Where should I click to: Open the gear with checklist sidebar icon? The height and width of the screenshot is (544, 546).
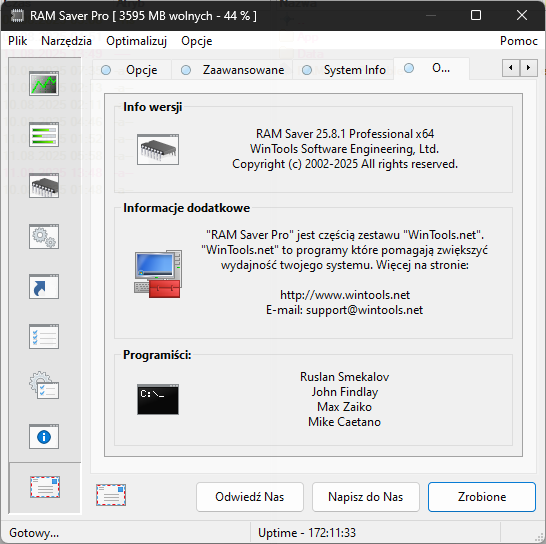pyautogui.click(x=44, y=385)
